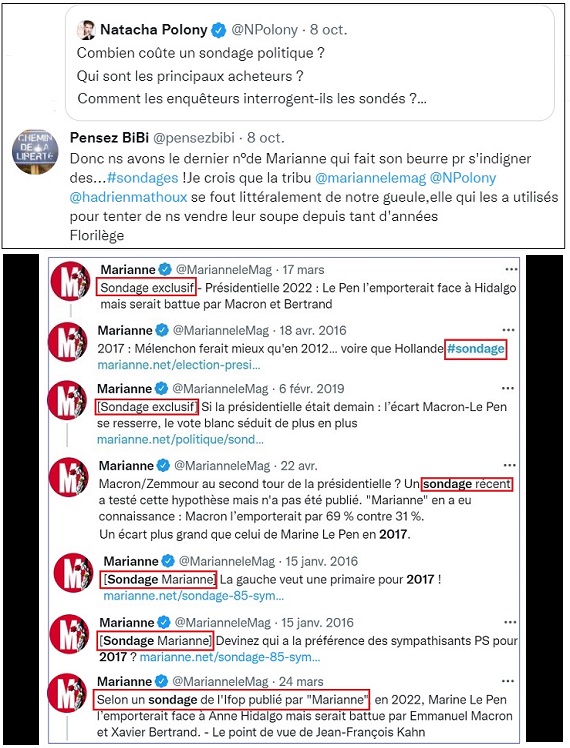
Task: Click the verified badge on the 24 mars Marianne tweet
Action: pos(162,681)
